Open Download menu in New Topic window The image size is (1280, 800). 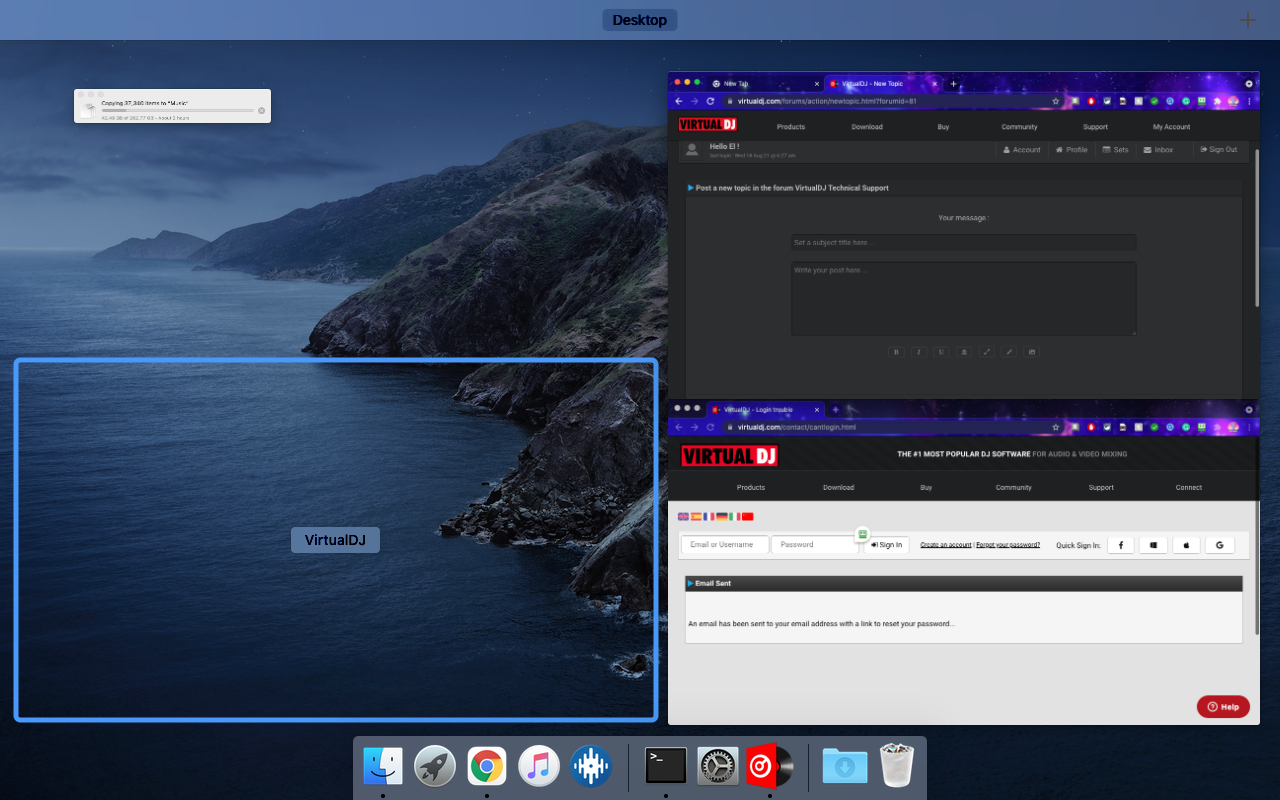pos(867,127)
